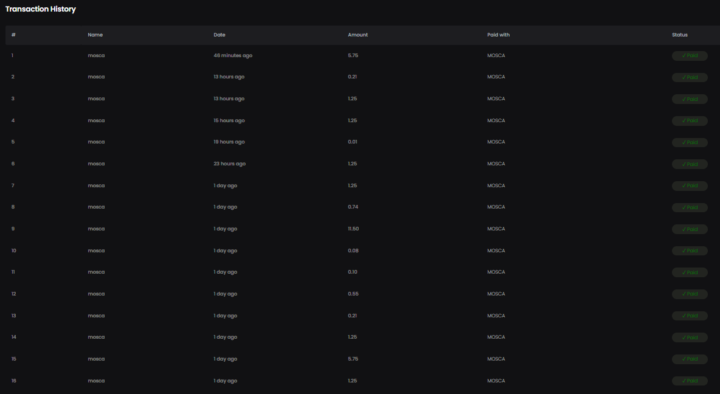Screen dimensions: 720x394
Task: Select amount 0.74 in row 8
Action: (353, 207)
